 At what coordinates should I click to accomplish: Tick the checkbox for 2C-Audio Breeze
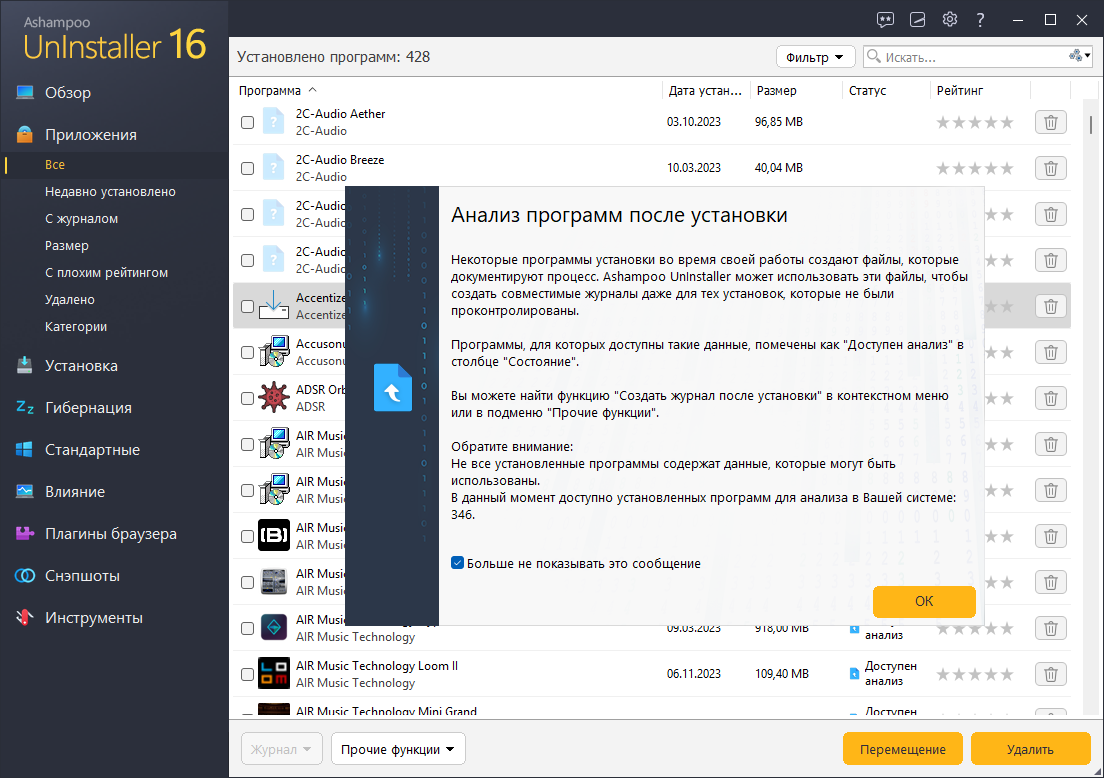pos(247,168)
